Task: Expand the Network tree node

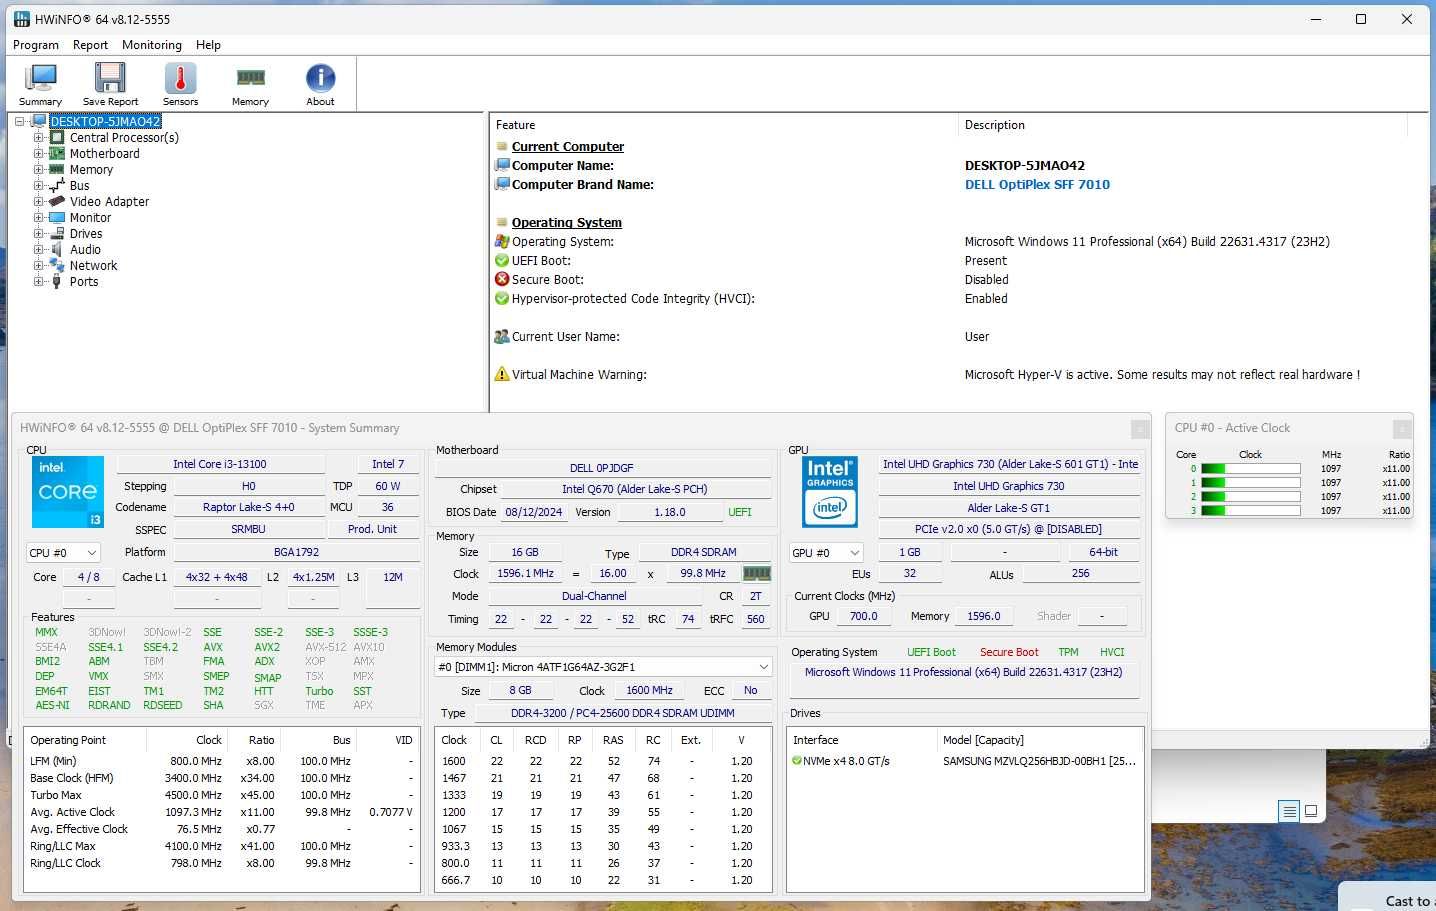Action: click(x=39, y=266)
